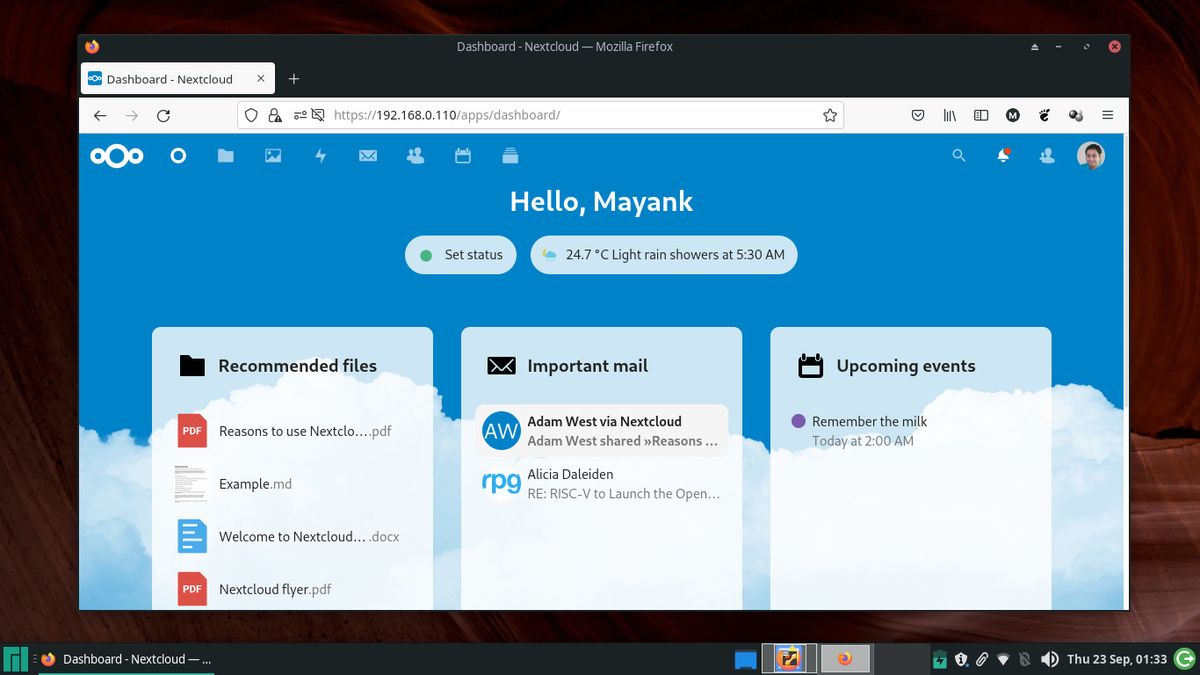Viewport: 1200px width, 675px height.
Task: Open the contacts menu beside the avatar
Action: pyautogui.click(x=1047, y=156)
